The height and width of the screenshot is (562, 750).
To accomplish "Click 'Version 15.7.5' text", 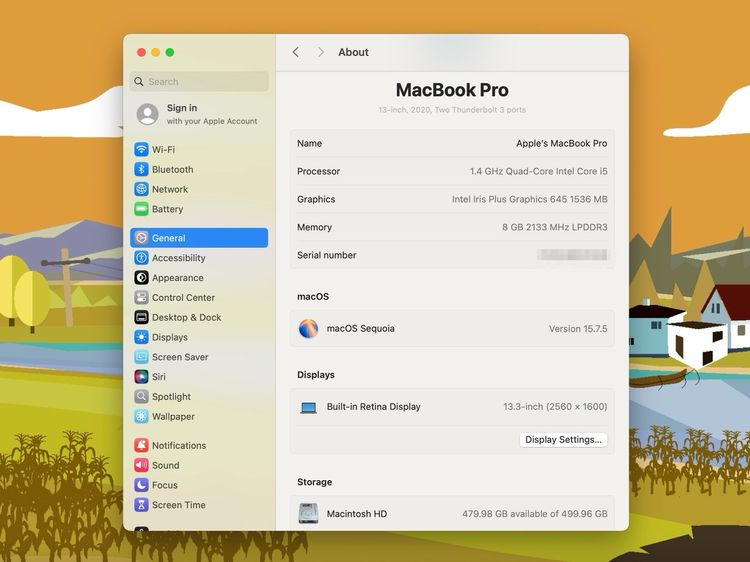I will [x=578, y=329].
